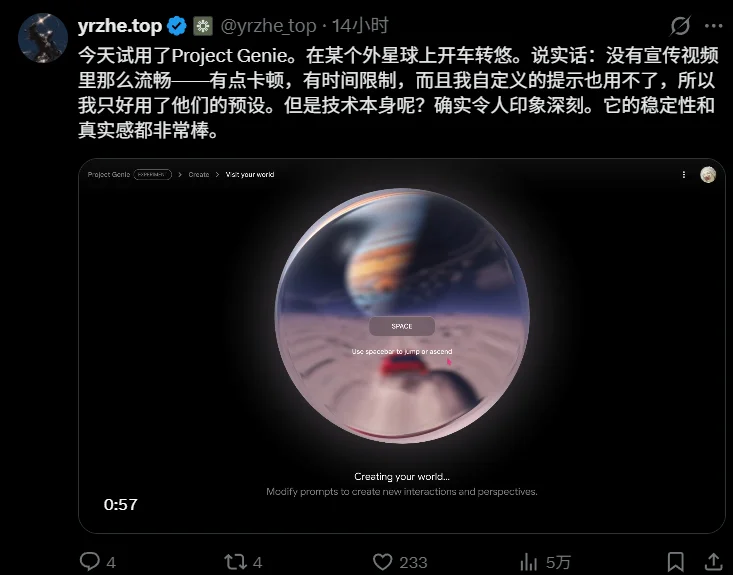This screenshot has width=733, height=575.
Task: Click the user avatar inside the video
Action: click(708, 174)
